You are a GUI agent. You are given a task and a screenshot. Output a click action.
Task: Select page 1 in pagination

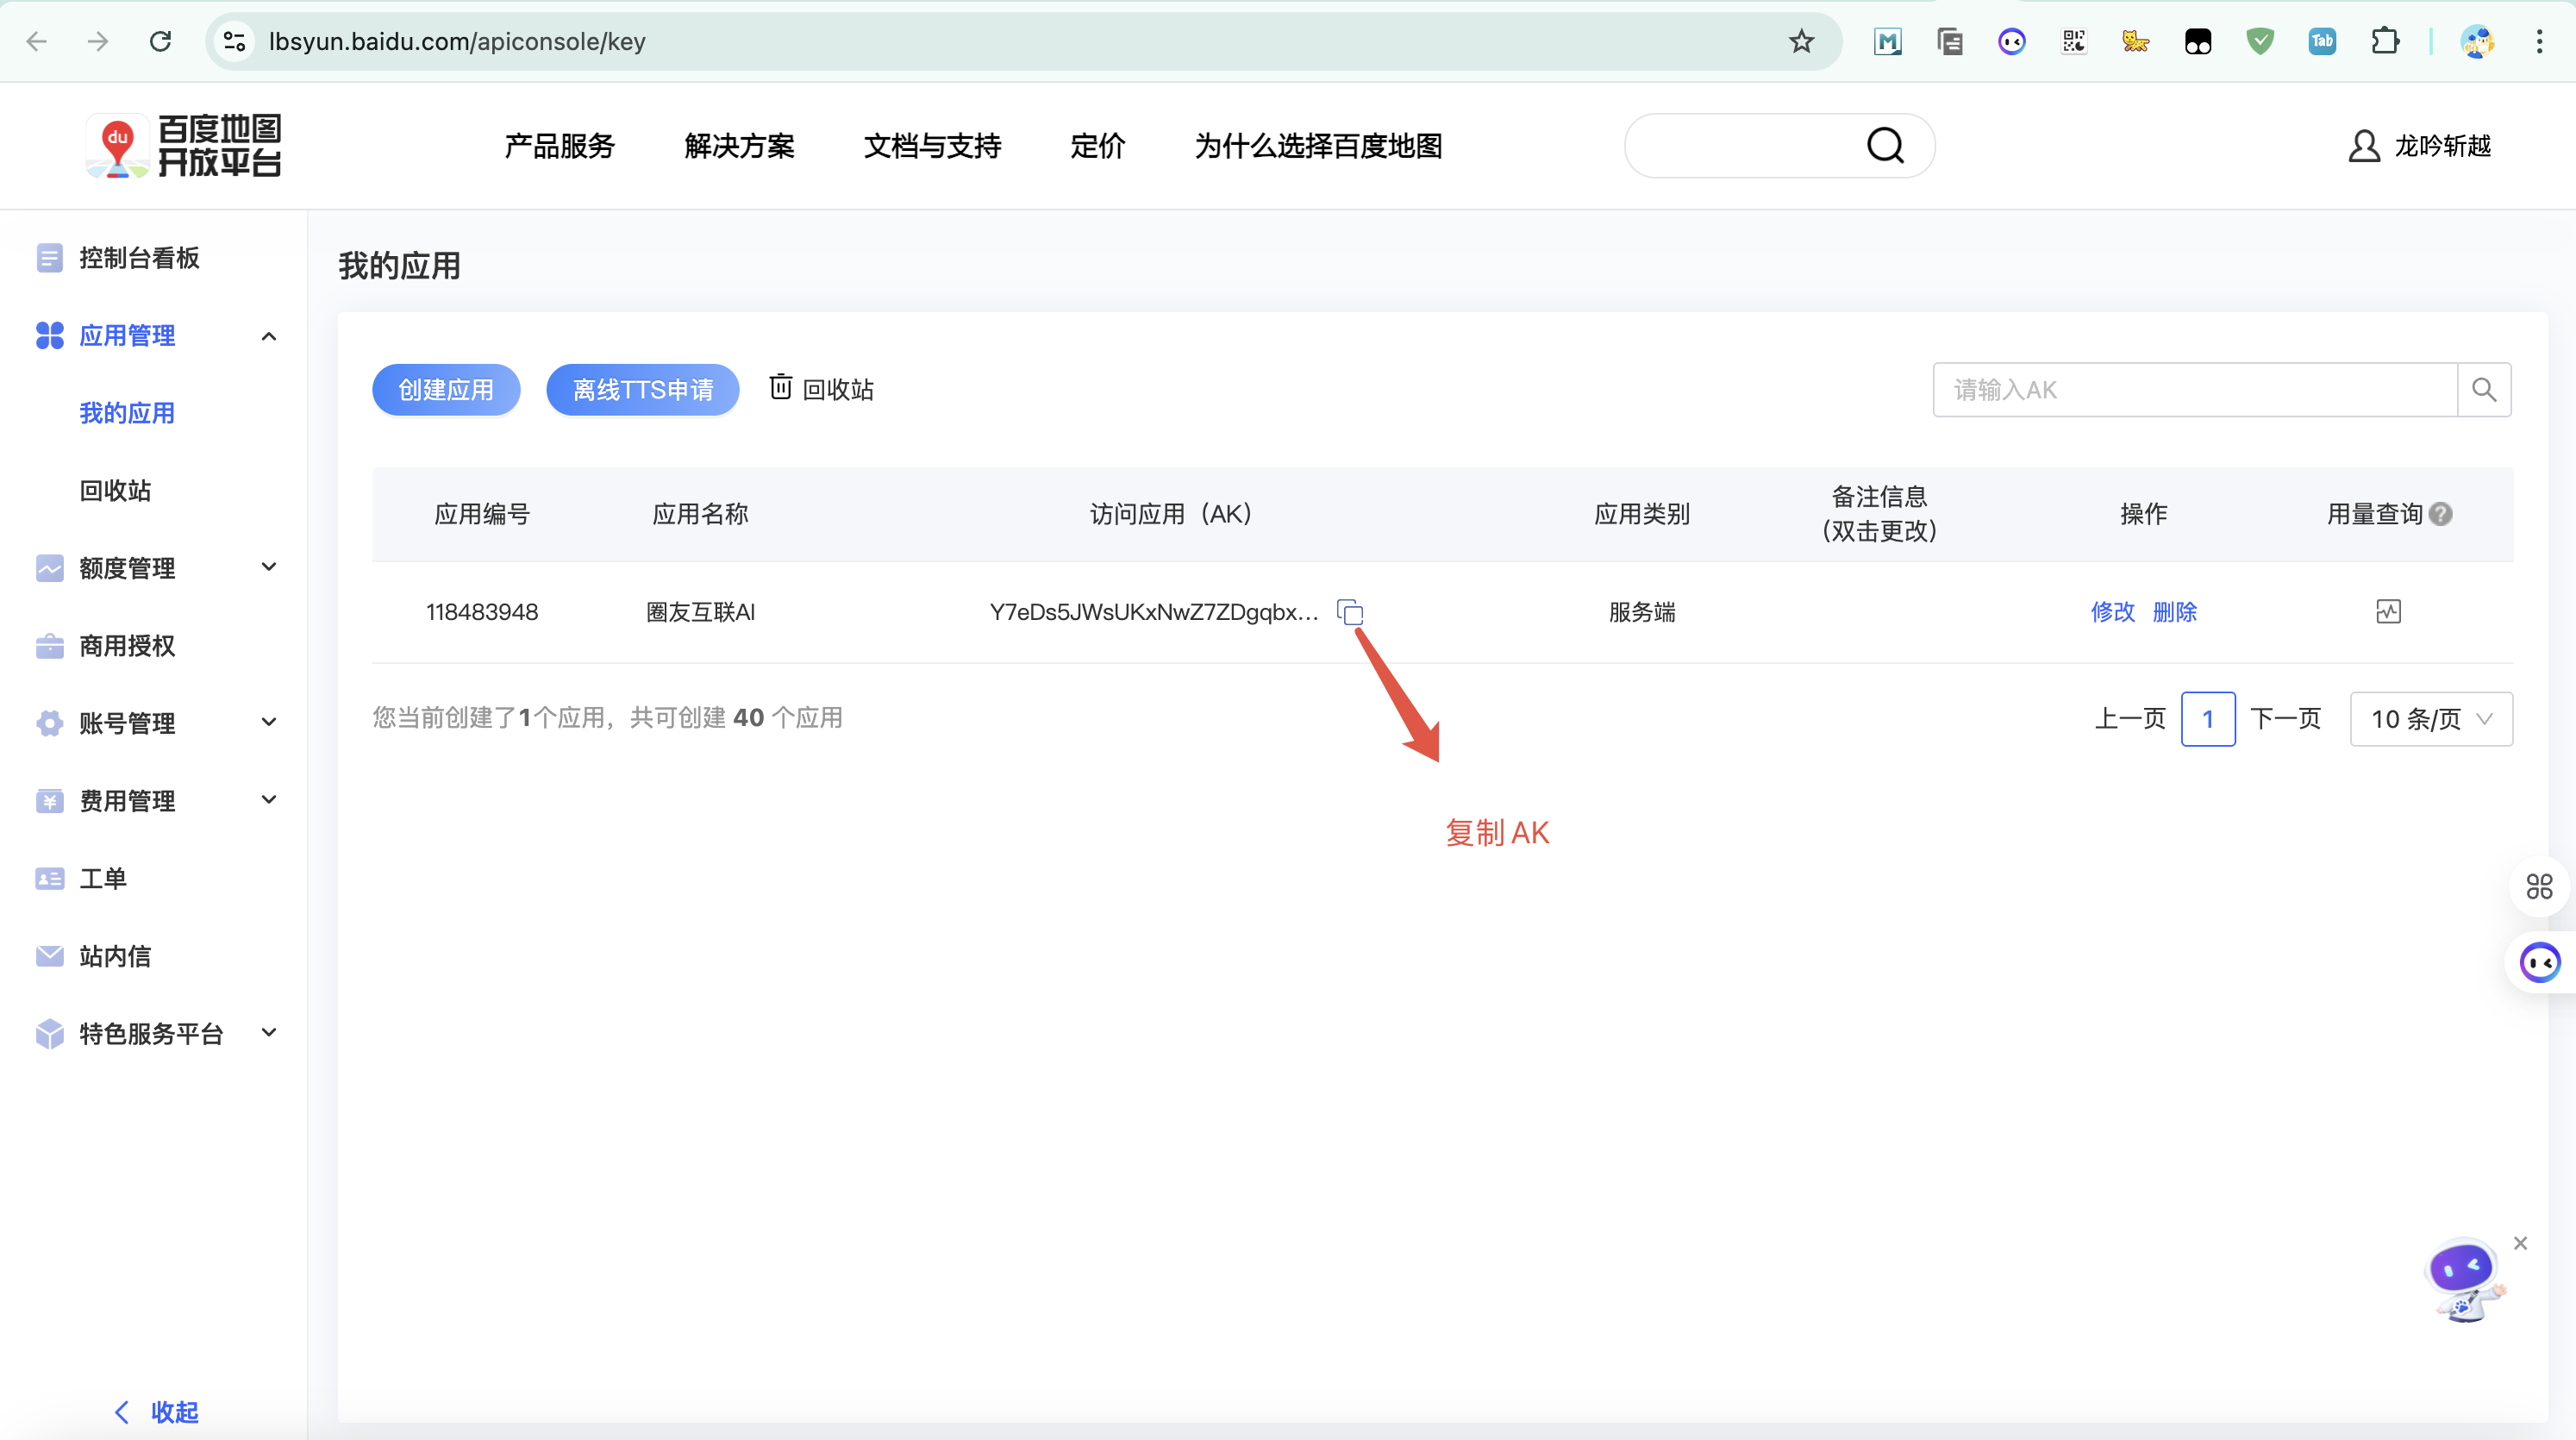2208,719
